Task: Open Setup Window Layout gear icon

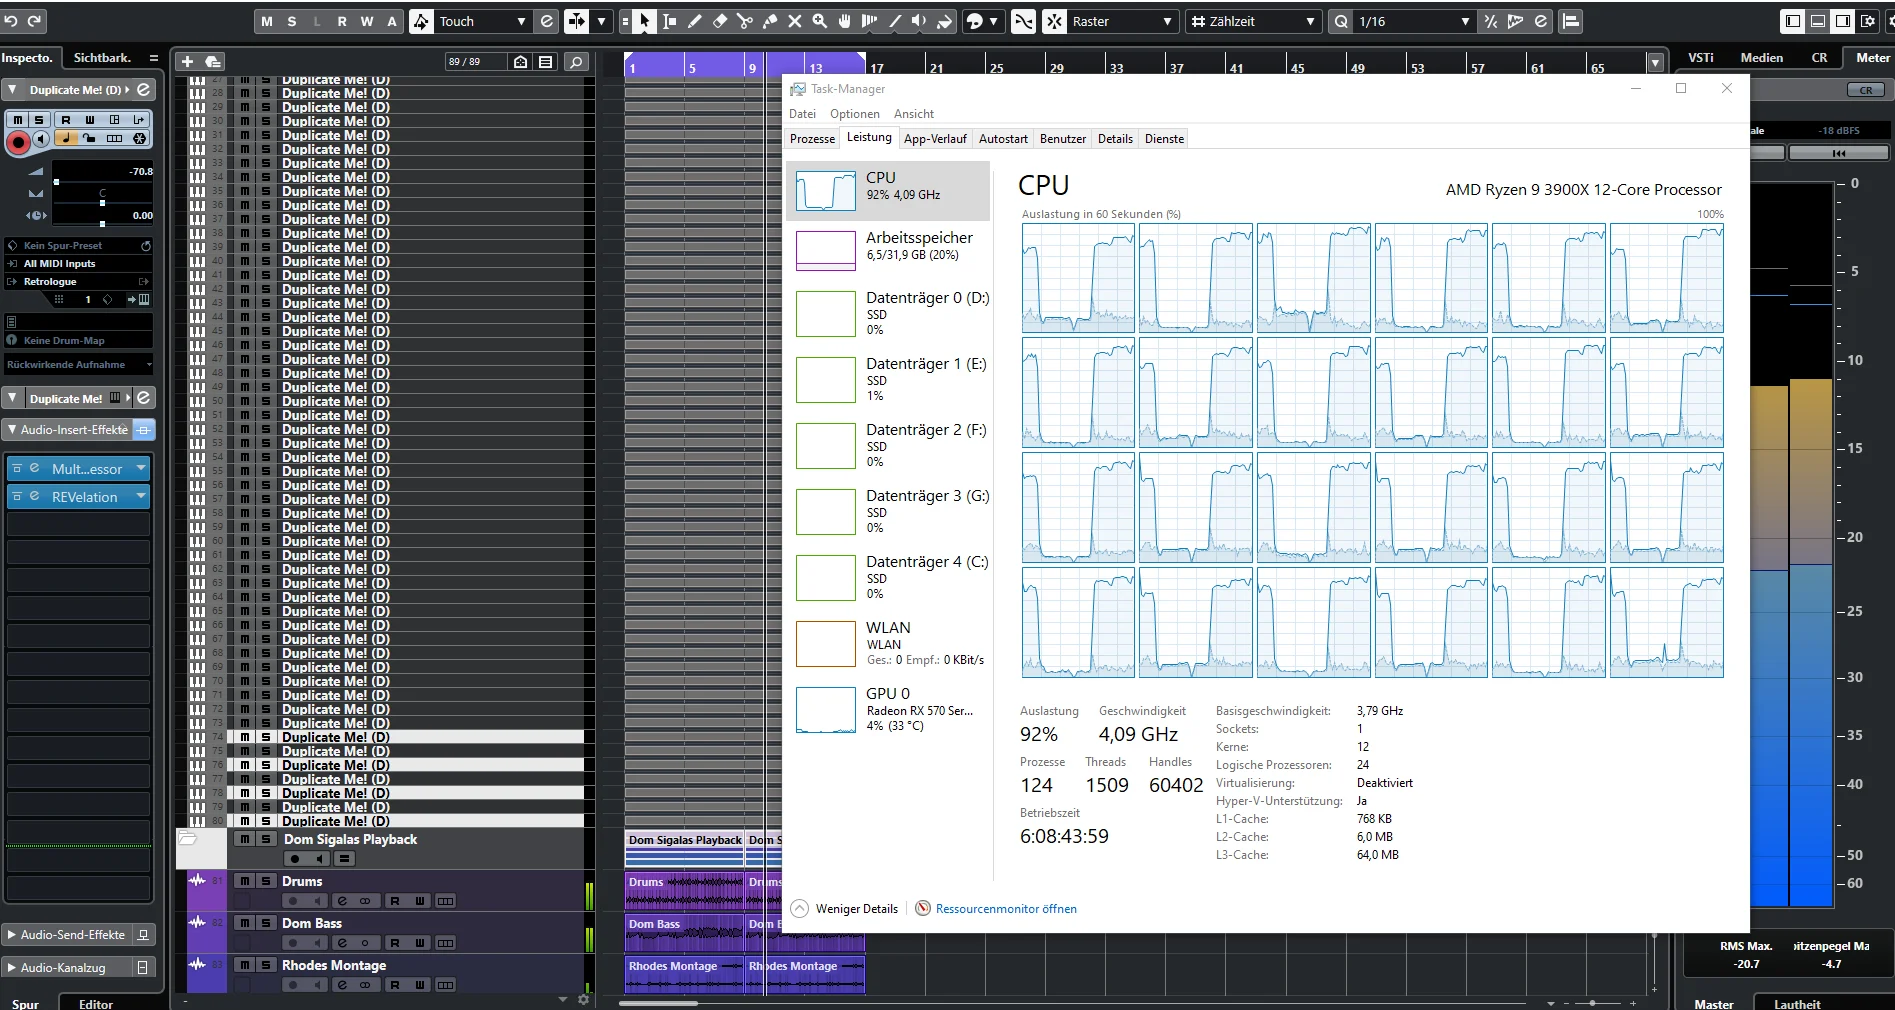Action: click(x=1867, y=21)
